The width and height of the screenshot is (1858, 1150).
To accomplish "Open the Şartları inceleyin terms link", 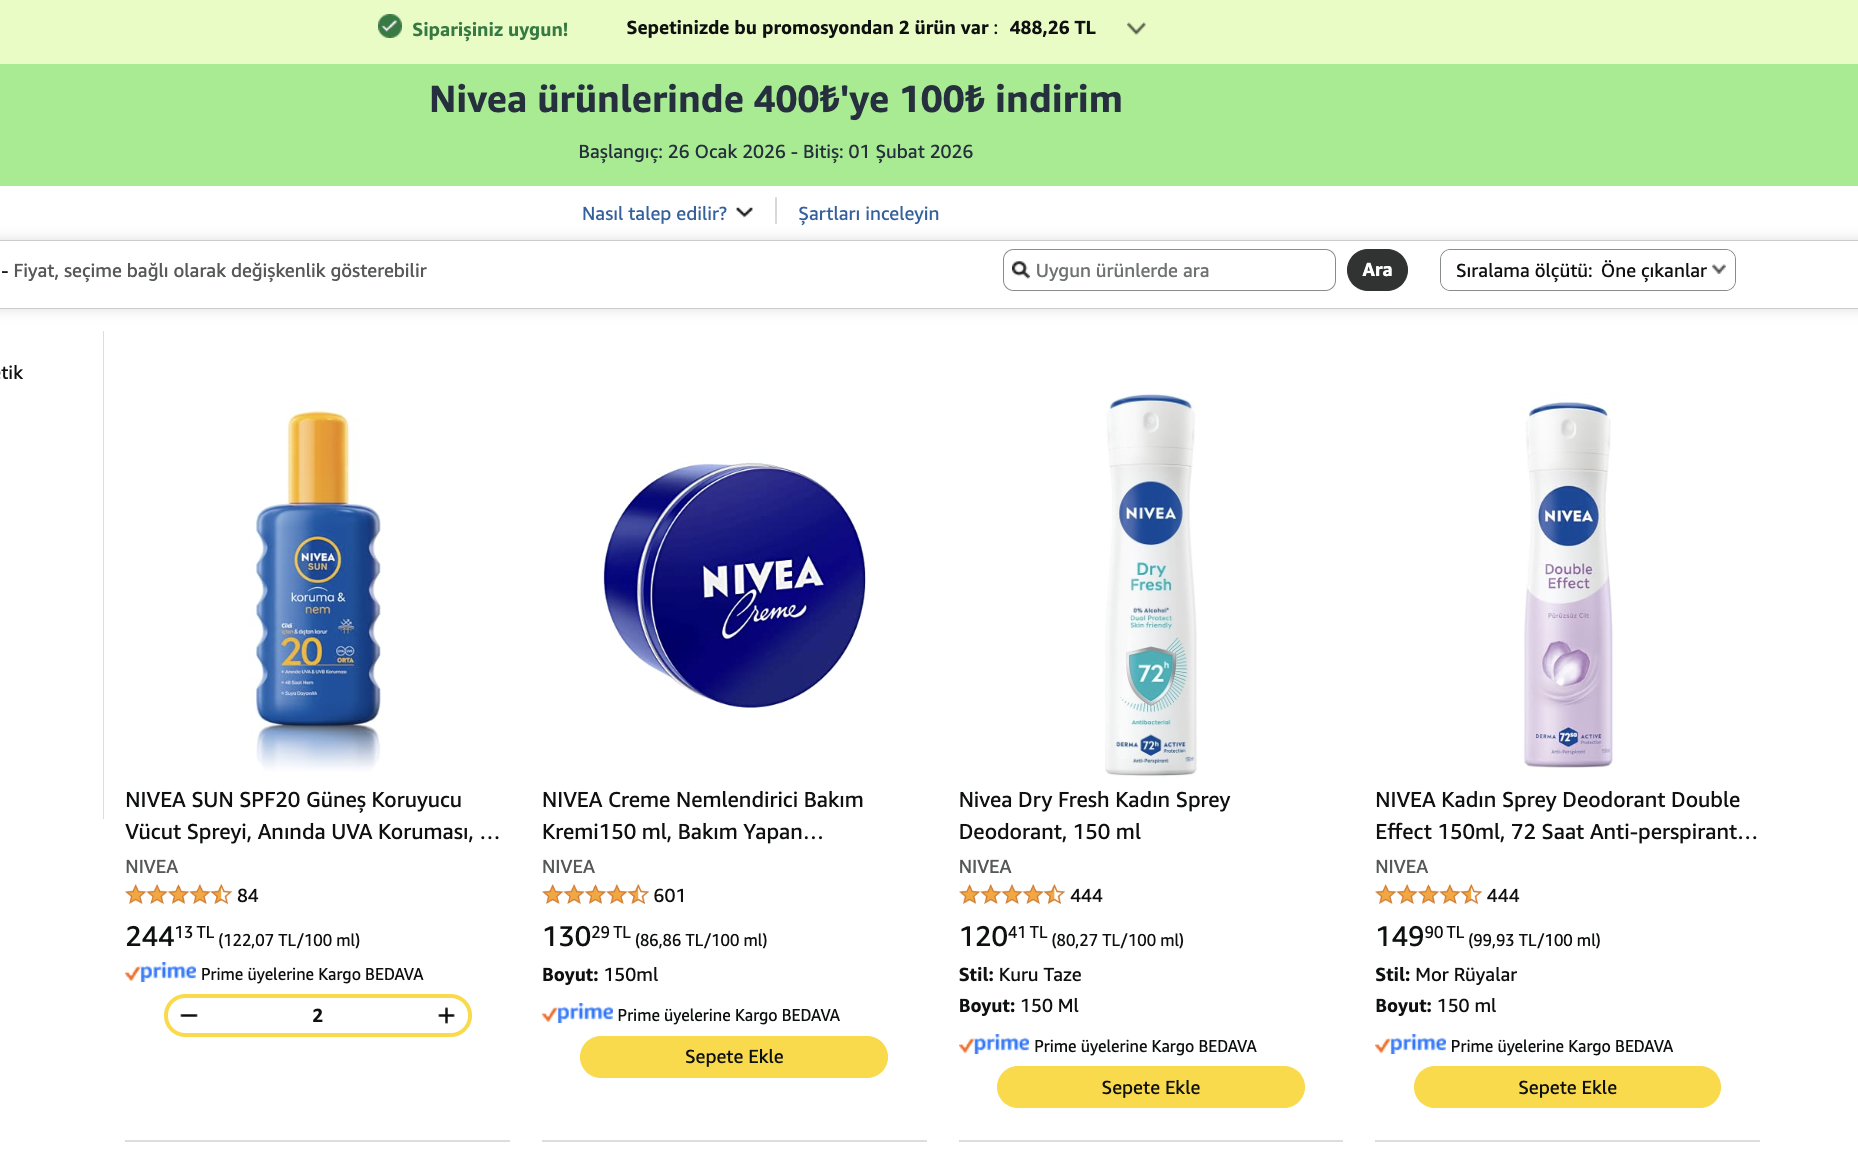I will (x=868, y=213).
